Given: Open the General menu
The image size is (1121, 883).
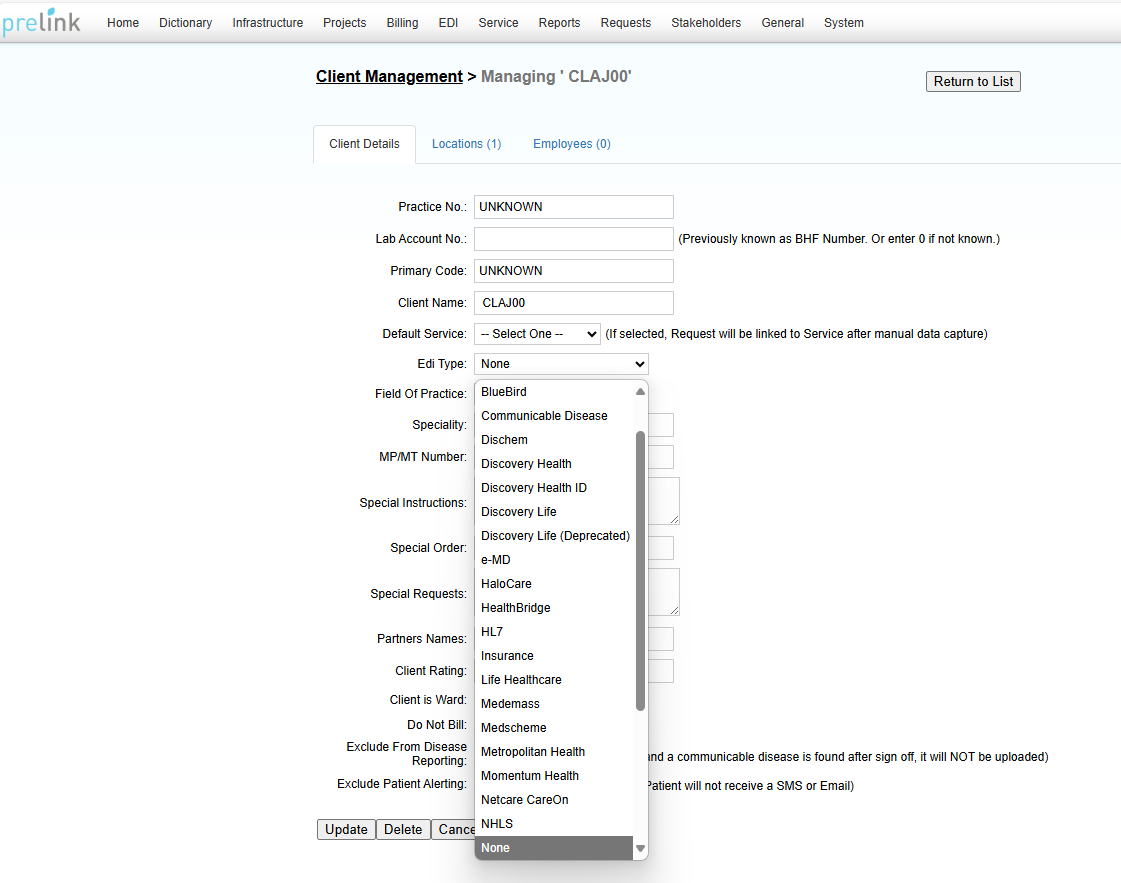Looking at the screenshot, I should point(782,23).
